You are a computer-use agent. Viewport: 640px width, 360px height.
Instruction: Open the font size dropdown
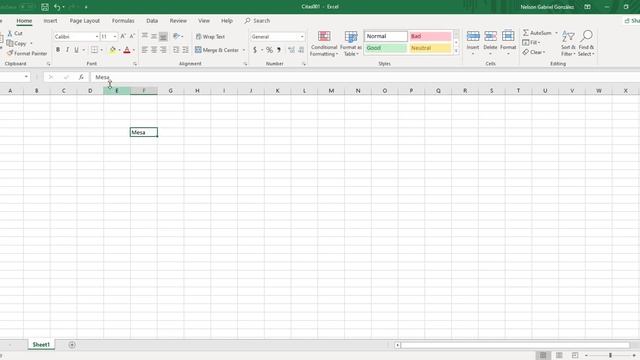click(x=115, y=37)
